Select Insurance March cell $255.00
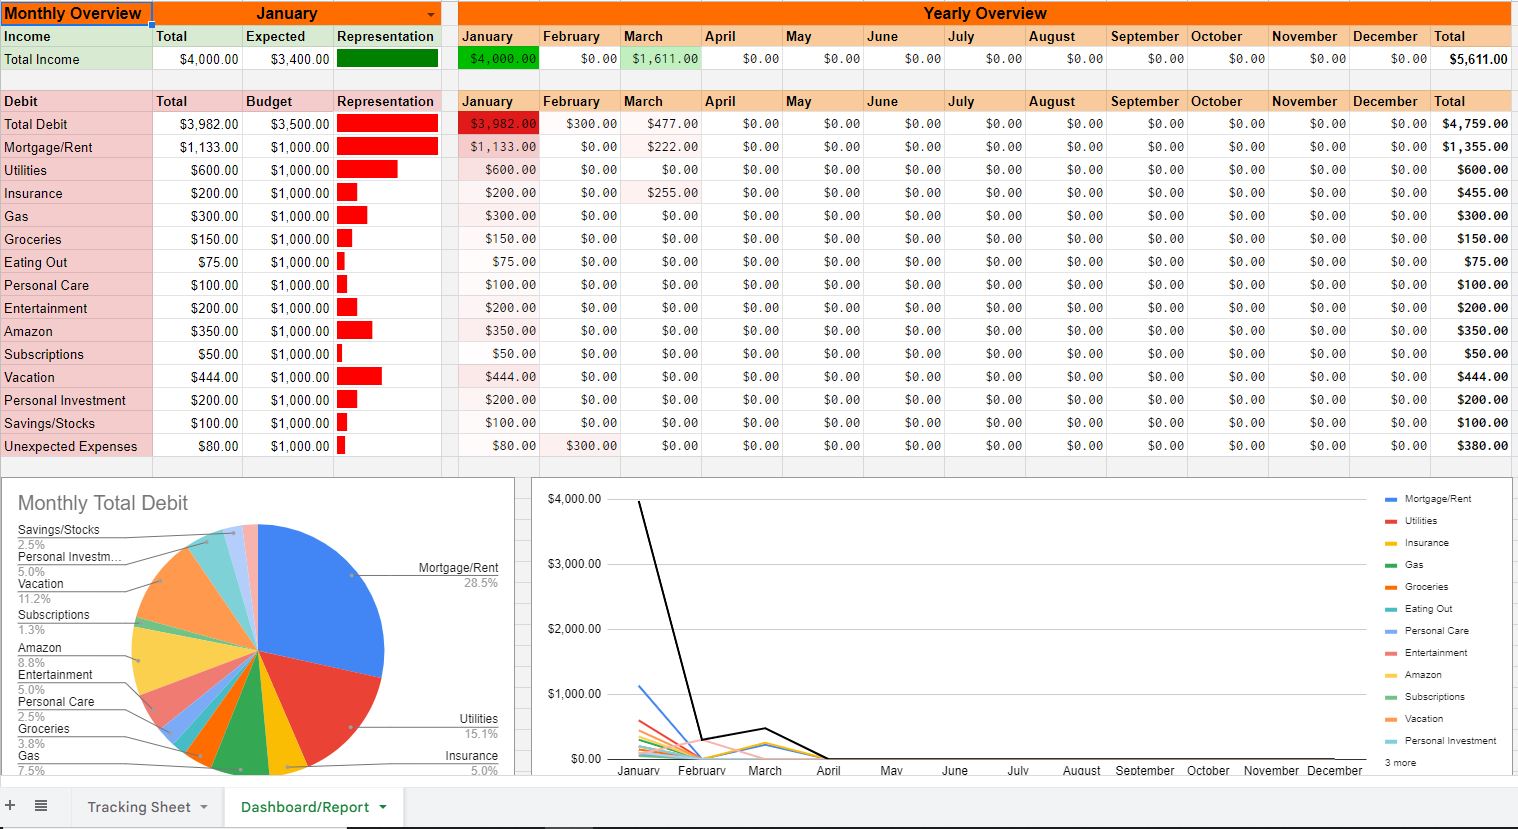The width and height of the screenshot is (1518, 829). coord(660,193)
